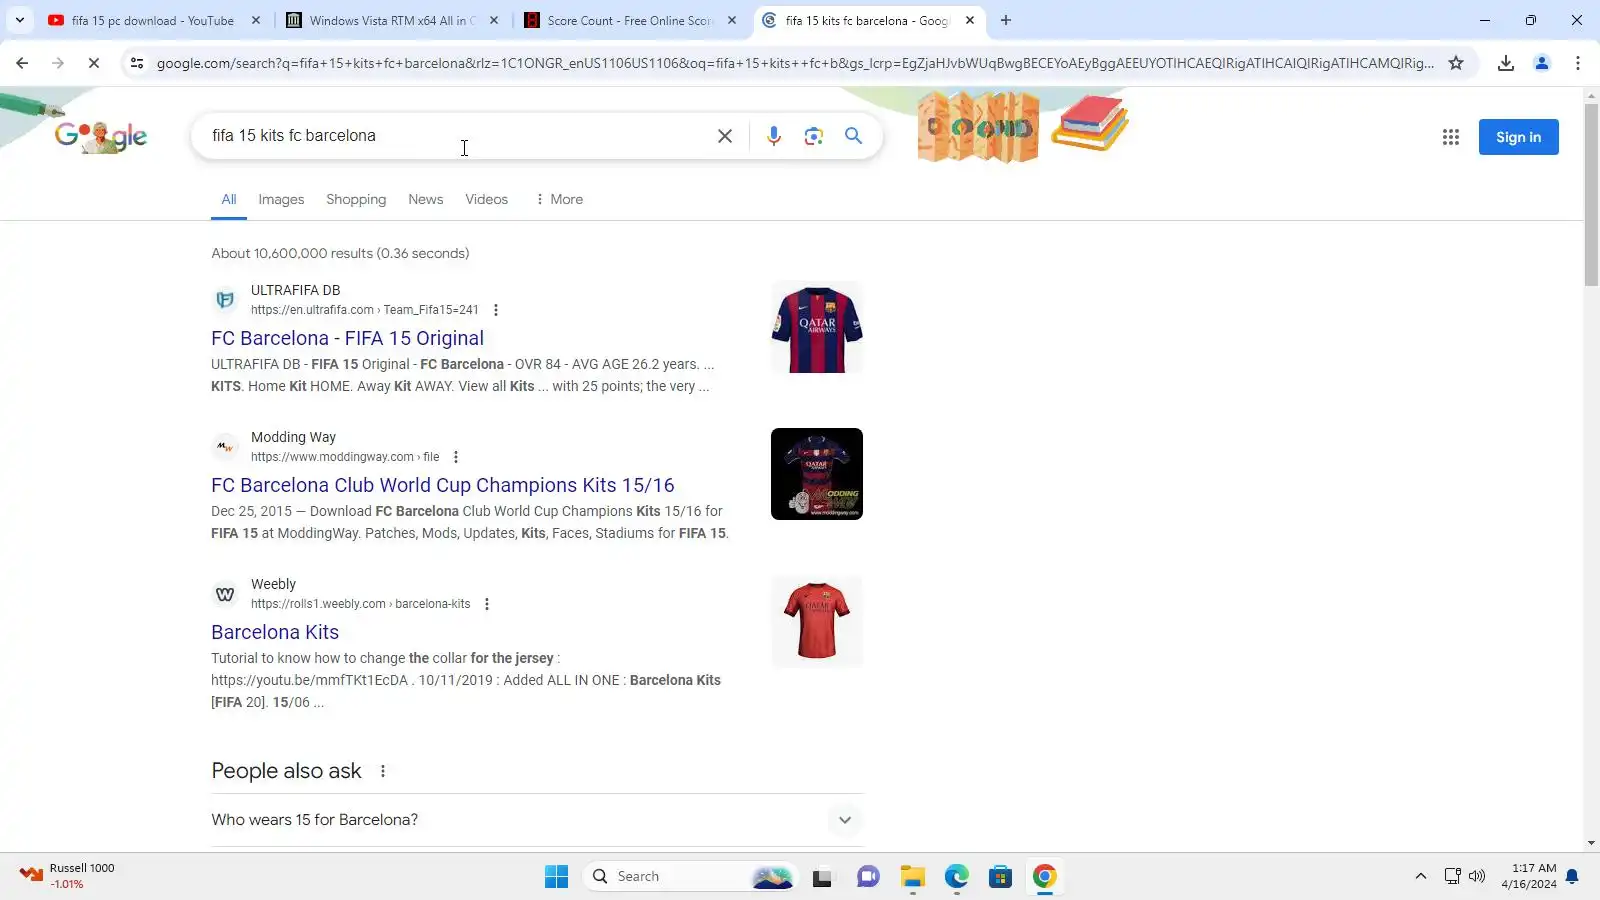Click the red Barcelona jersey thumbnail
The width and height of the screenshot is (1600, 900).
[817, 621]
